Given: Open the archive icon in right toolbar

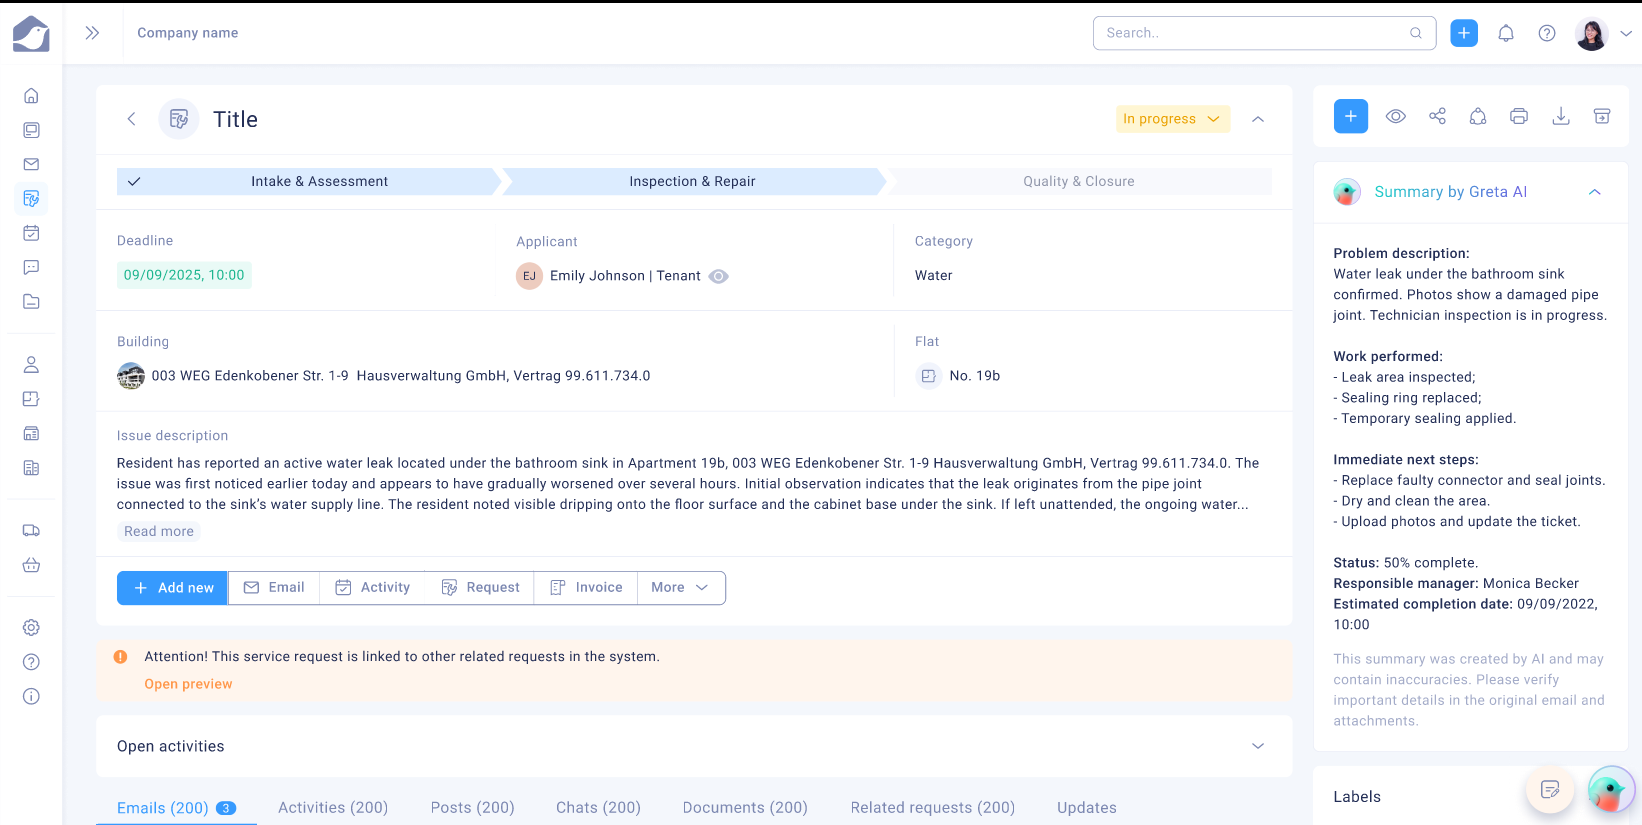Looking at the screenshot, I should pos(1602,116).
